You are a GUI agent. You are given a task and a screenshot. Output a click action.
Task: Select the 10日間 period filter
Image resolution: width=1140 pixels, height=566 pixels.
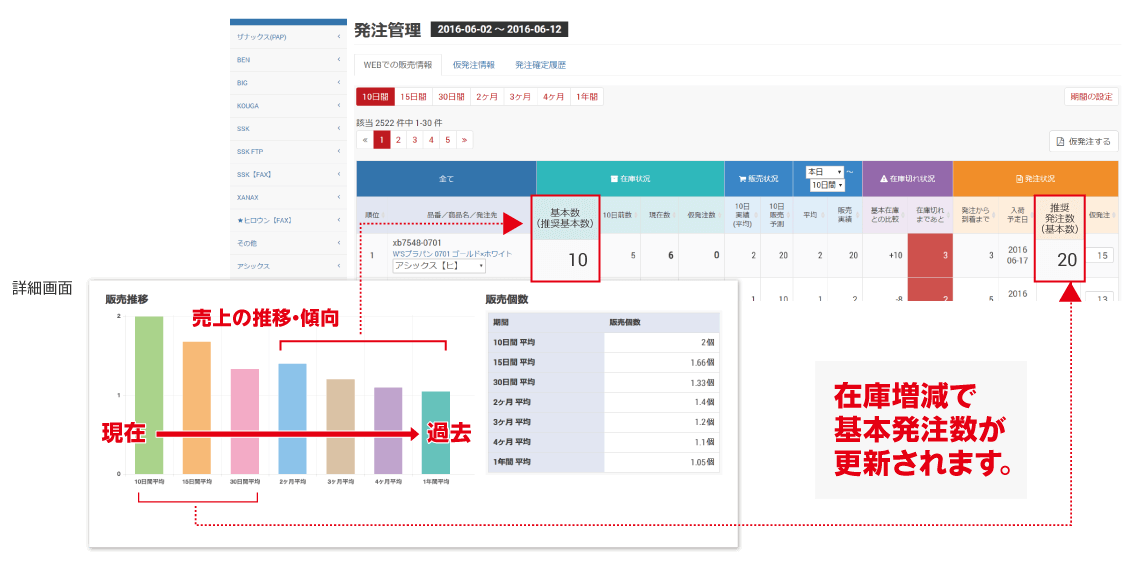click(375, 97)
